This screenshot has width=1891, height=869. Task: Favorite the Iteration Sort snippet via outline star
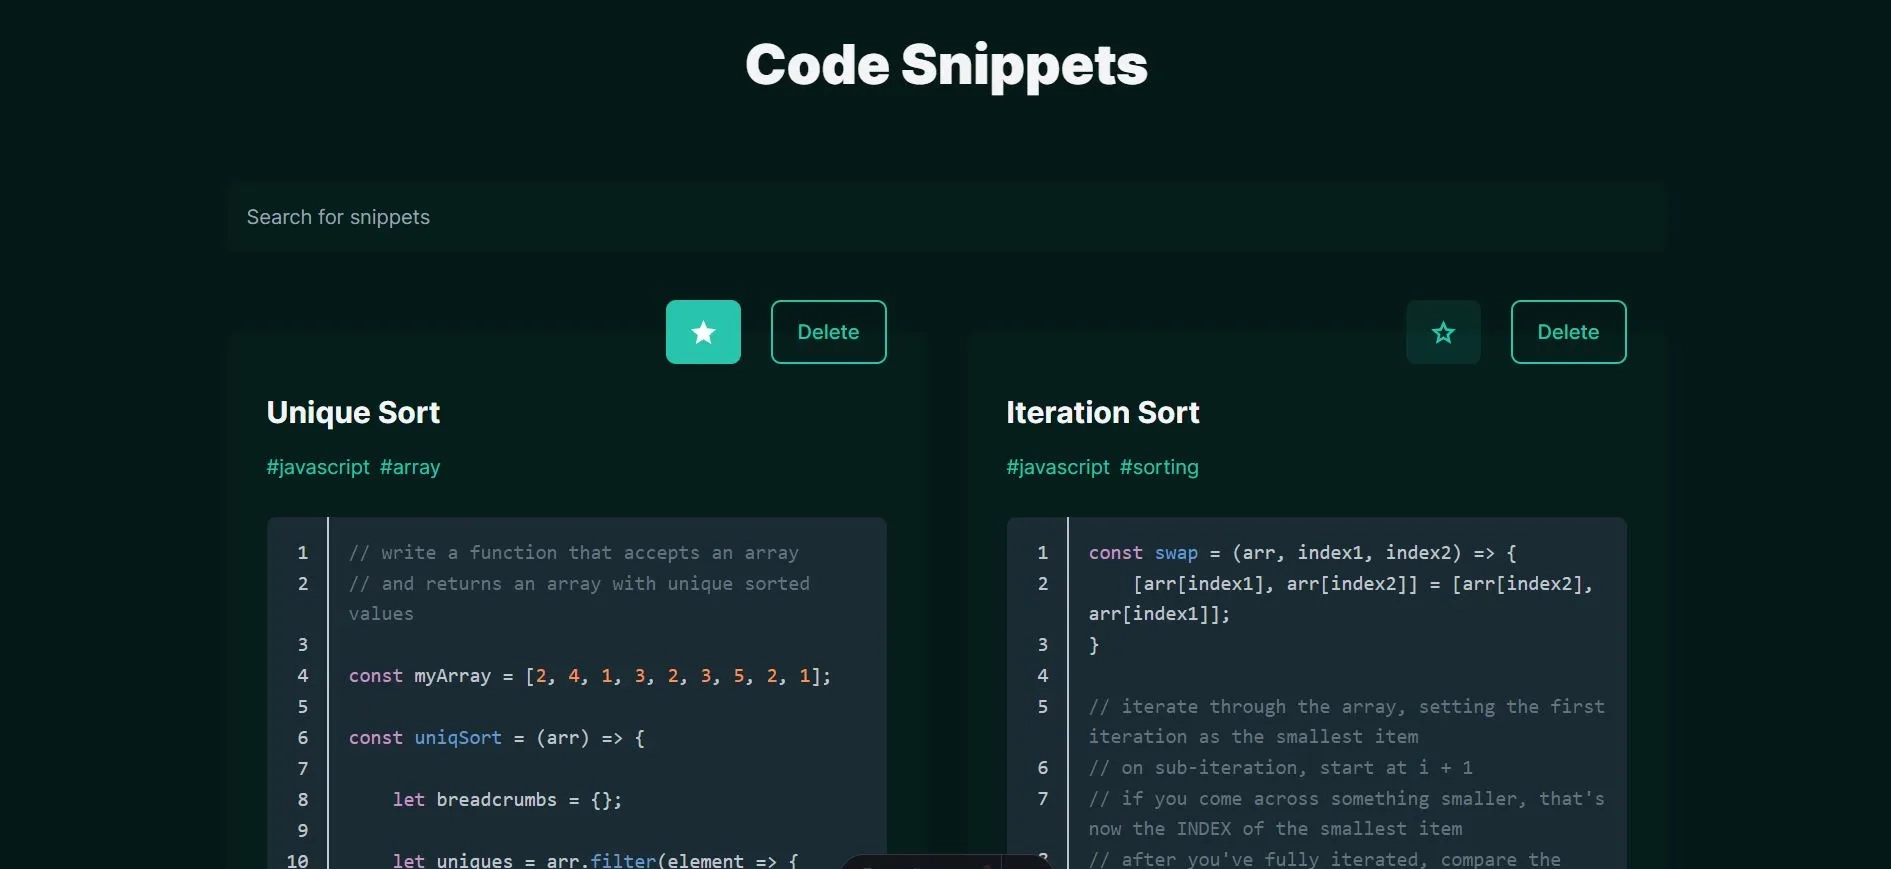pos(1442,332)
